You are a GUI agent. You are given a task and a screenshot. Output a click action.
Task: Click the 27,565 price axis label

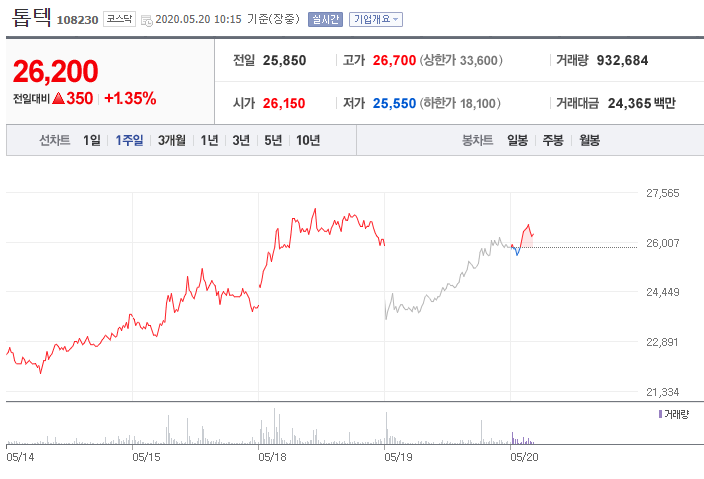663,193
